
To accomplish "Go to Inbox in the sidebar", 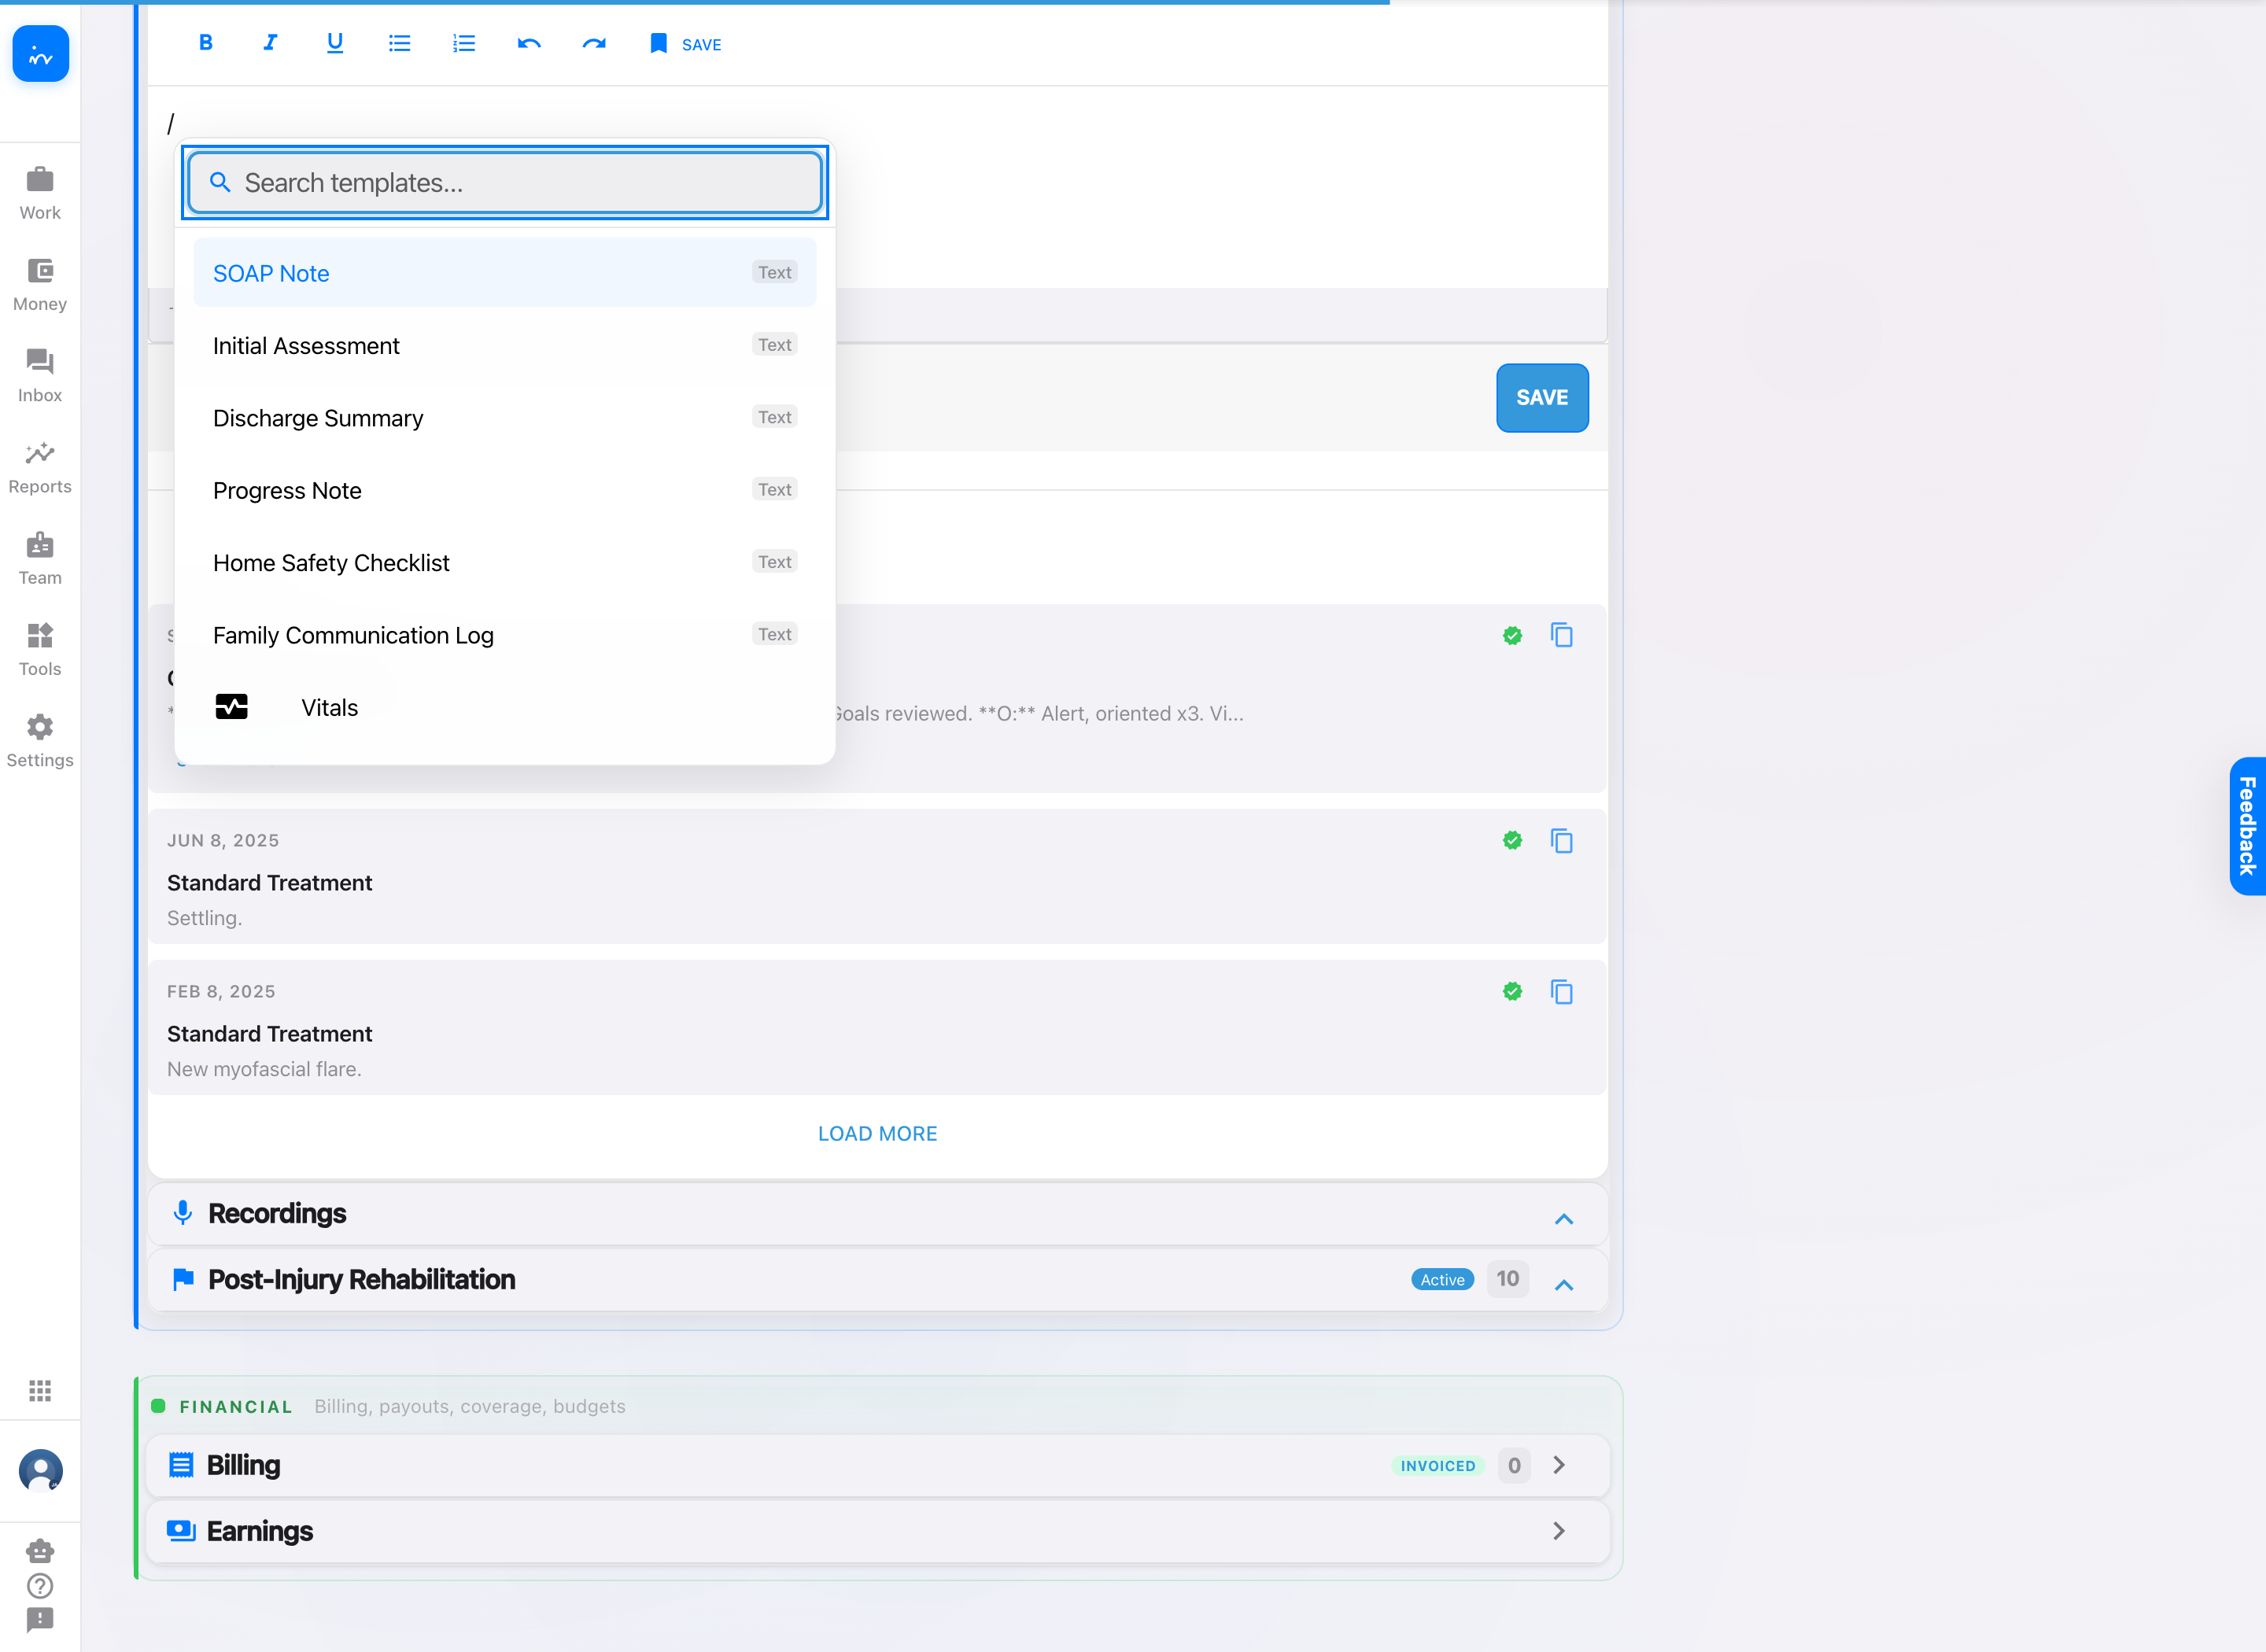I will click(x=40, y=376).
